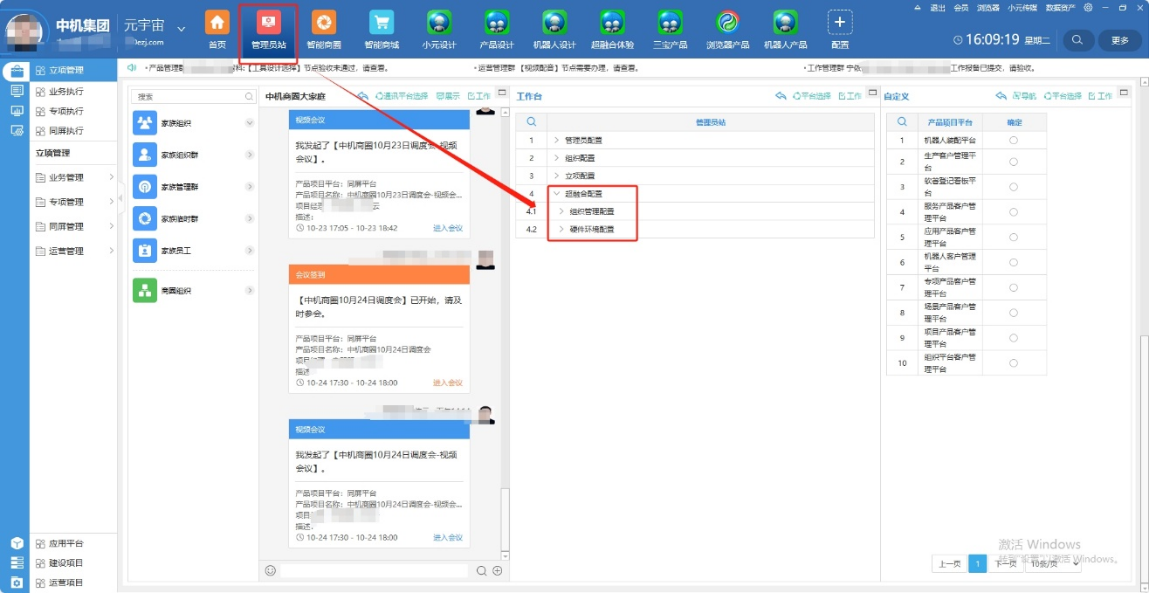Screen dimensions: 1150x594
Task: Expand the 管理员配置 tree row
Action: (x=557, y=141)
